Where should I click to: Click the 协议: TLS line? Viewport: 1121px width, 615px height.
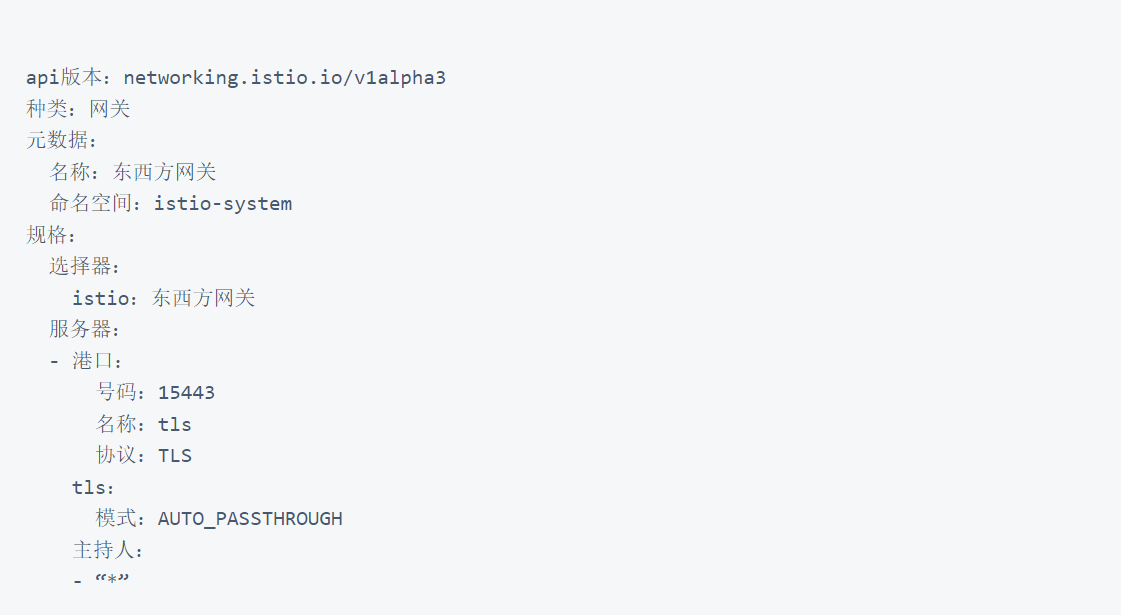click(x=143, y=455)
